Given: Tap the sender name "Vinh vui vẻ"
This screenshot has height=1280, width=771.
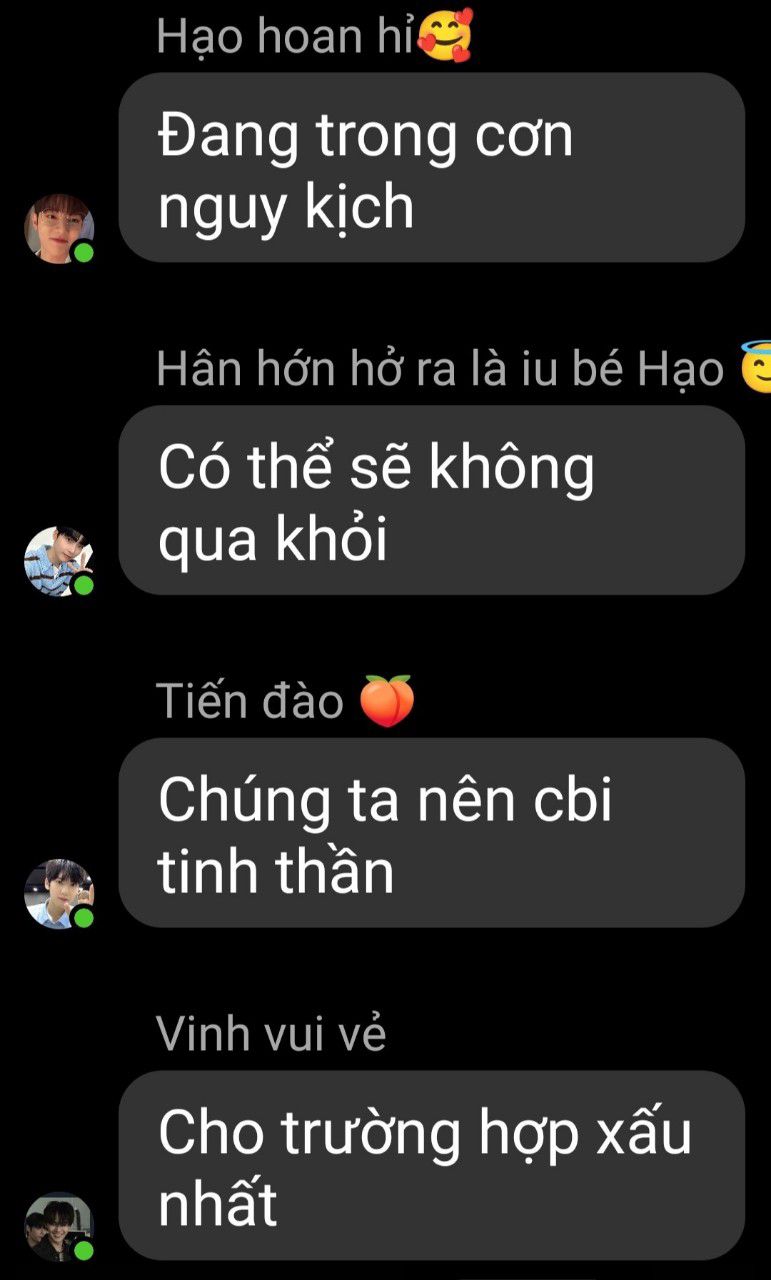Looking at the screenshot, I should (271, 1034).
